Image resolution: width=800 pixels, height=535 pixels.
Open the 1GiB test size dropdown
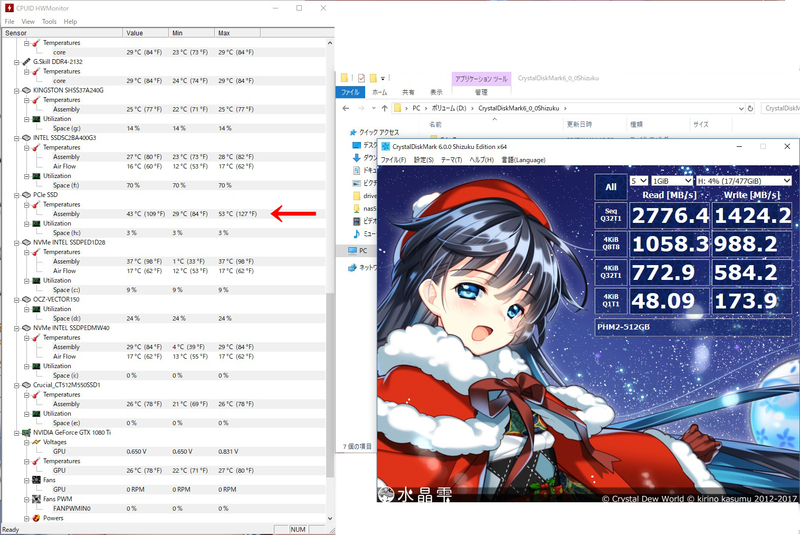(672, 181)
